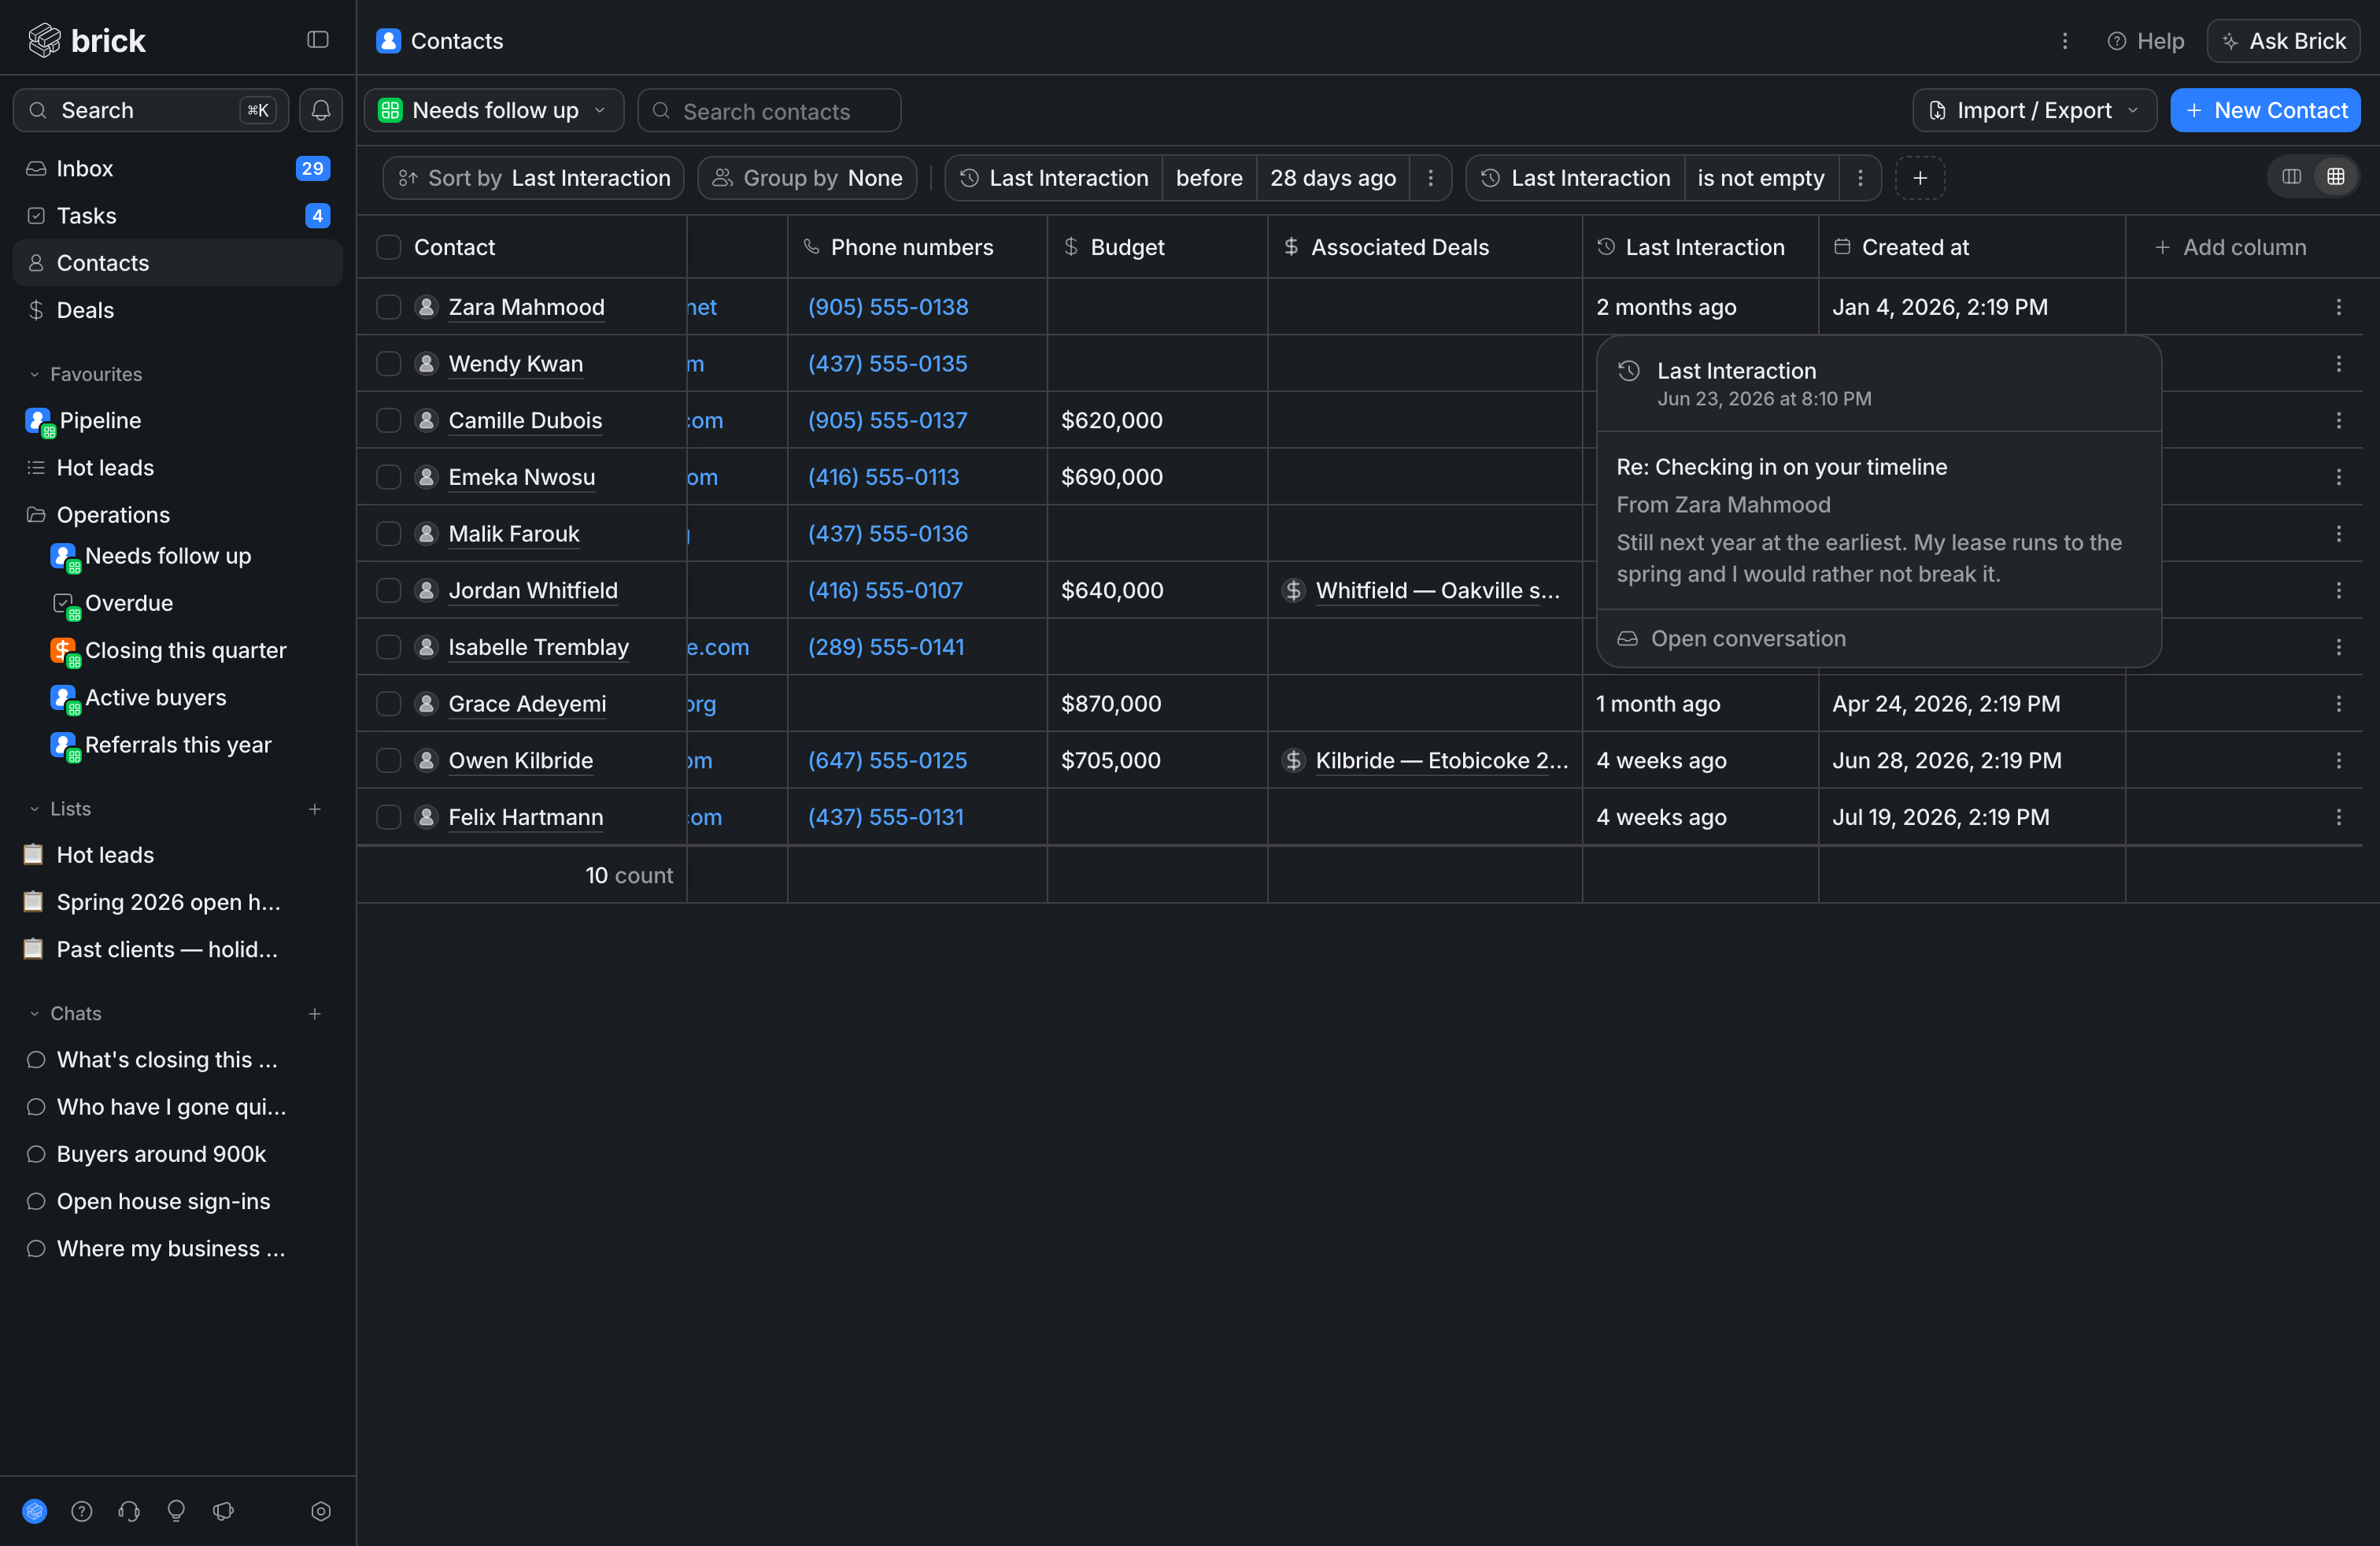The width and height of the screenshot is (2380, 1546).
Task: Select all contacts header checkbox
Action: click(x=389, y=247)
